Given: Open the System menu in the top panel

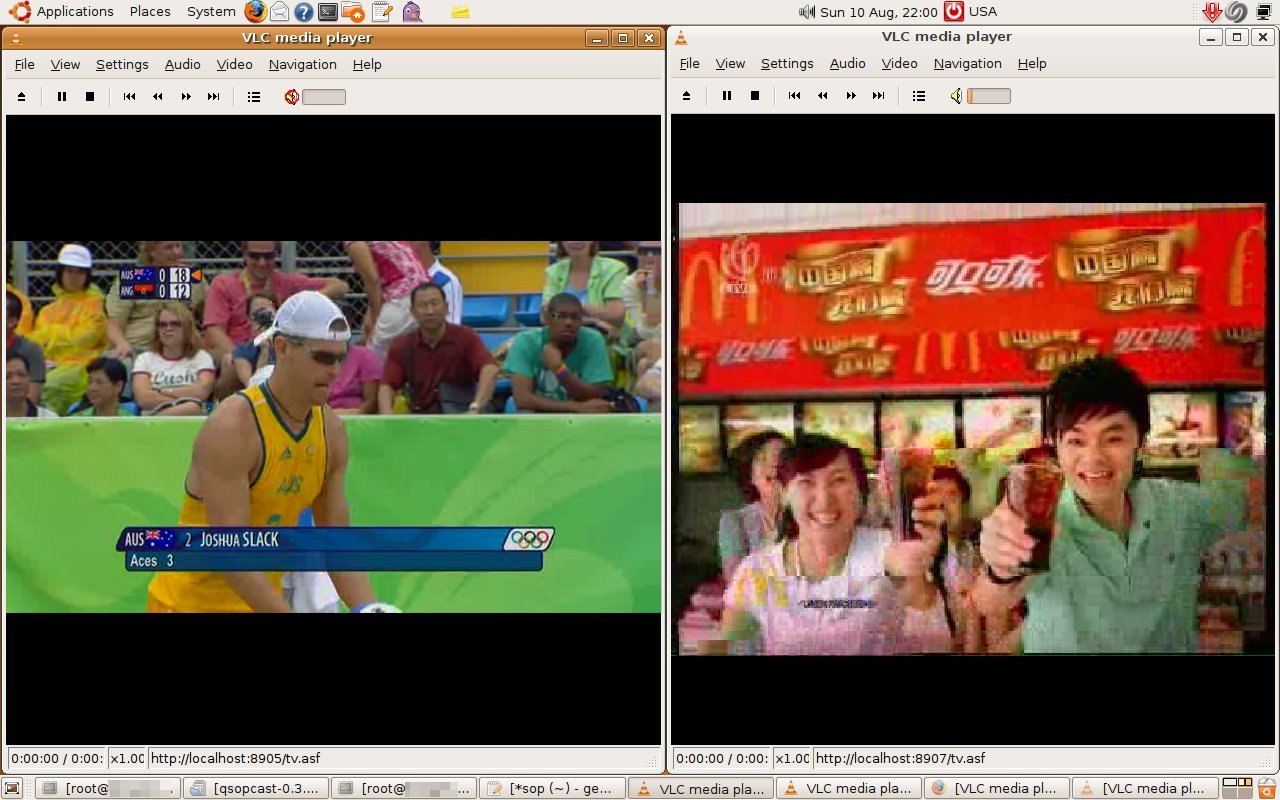Looking at the screenshot, I should (x=211, y=12).
